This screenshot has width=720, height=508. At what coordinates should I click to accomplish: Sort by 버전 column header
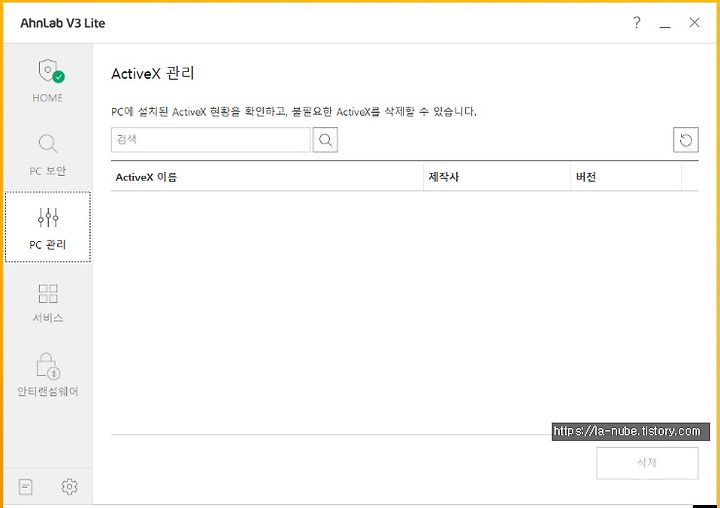pyautogui.click(x=626, y=177)
